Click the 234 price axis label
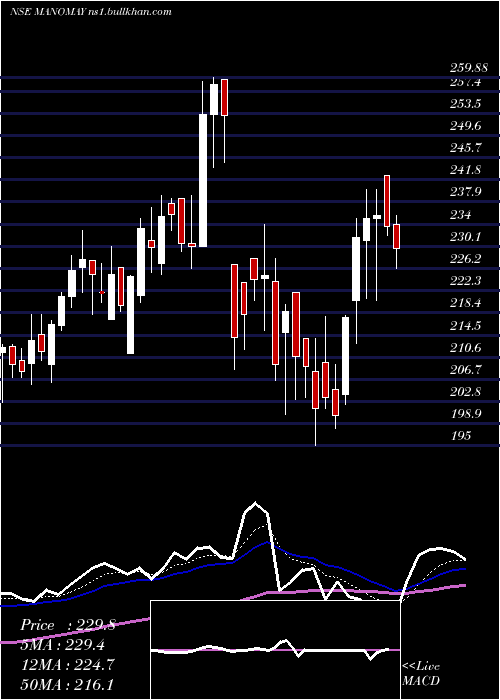Screen dimensions: 500x700 (461, 215)
